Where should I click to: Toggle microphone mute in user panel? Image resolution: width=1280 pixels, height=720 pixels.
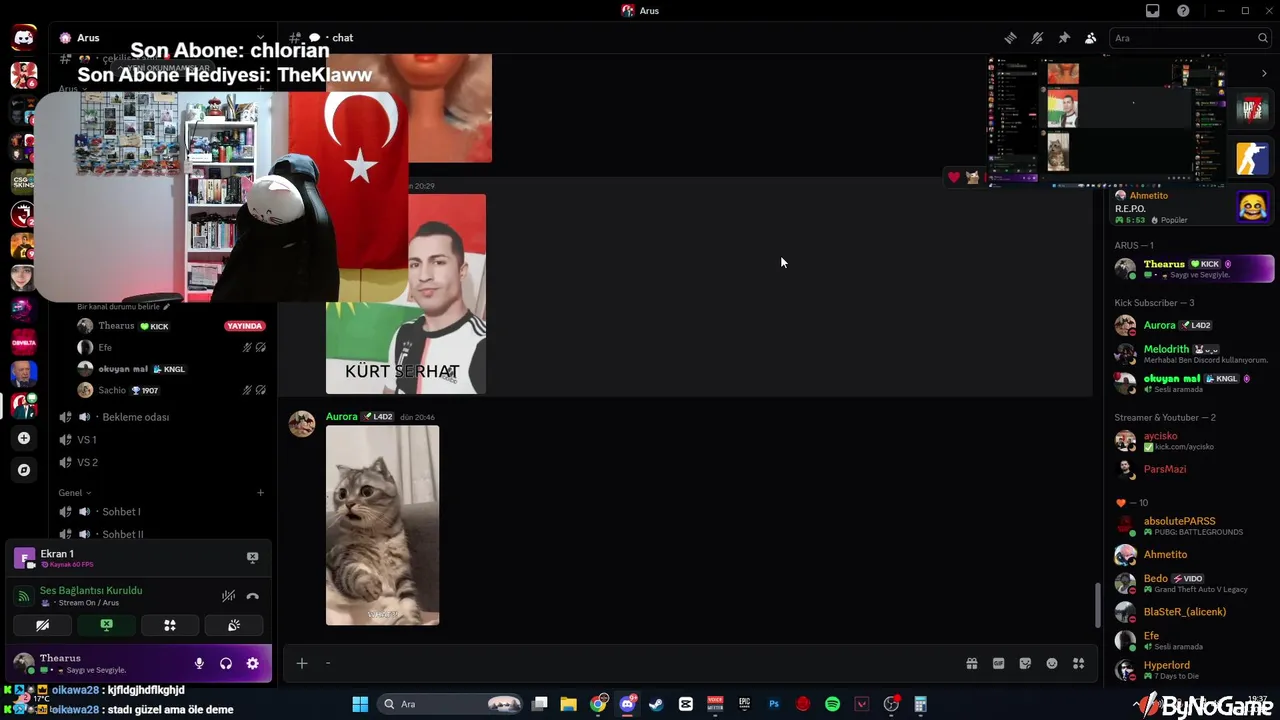pos(199,663)
